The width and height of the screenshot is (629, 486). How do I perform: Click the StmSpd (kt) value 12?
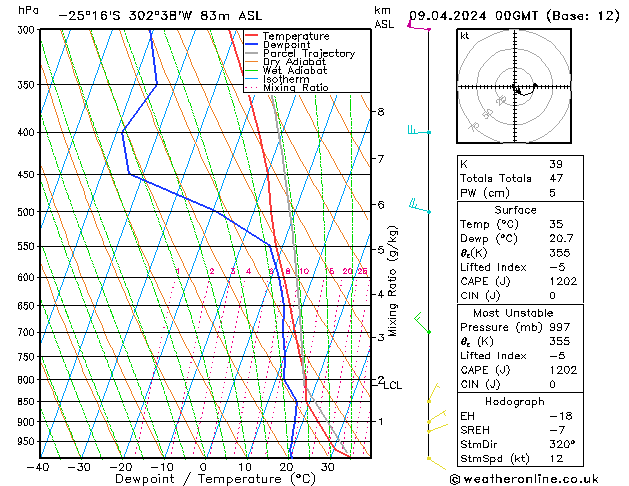tap(556, 458)
